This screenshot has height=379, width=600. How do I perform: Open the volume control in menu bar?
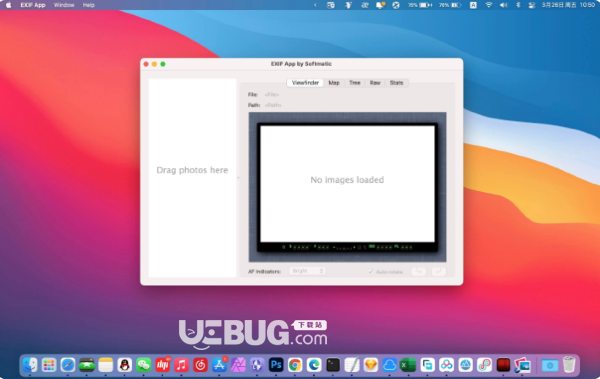(504, 5)
